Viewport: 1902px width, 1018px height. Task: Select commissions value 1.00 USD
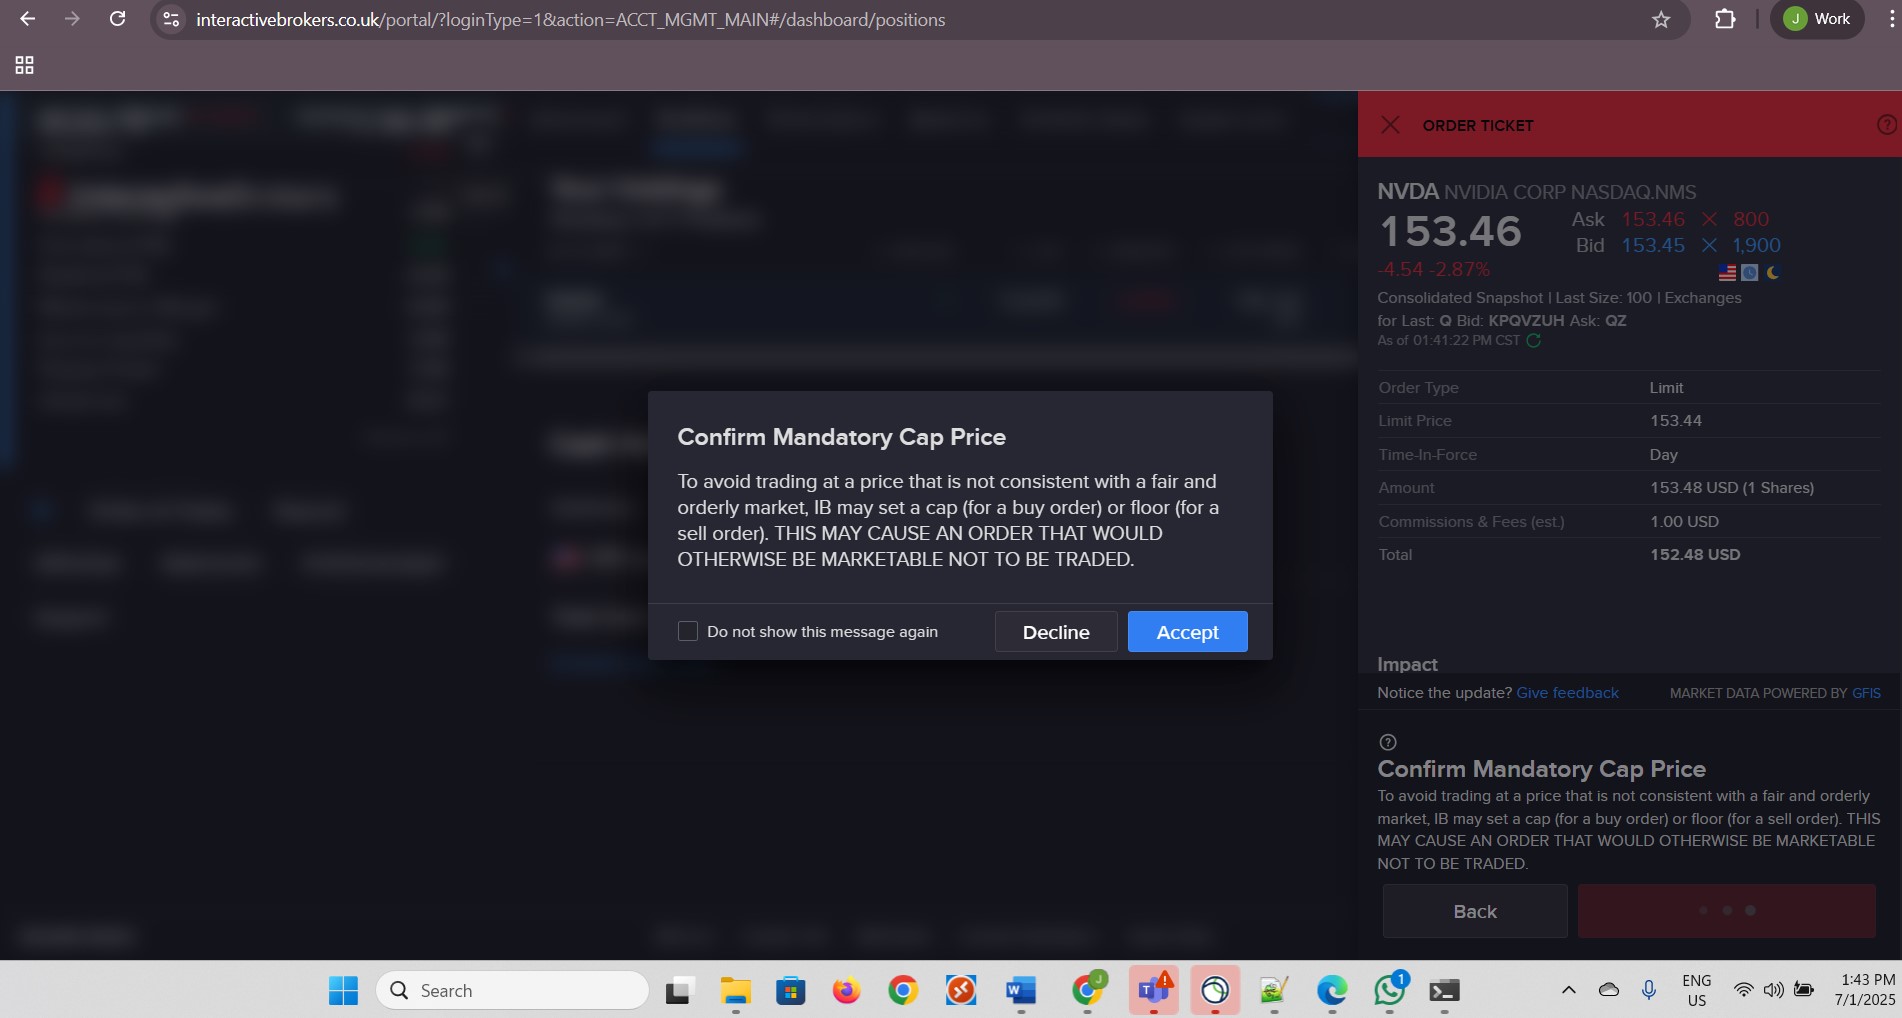tap(1684, 522)
